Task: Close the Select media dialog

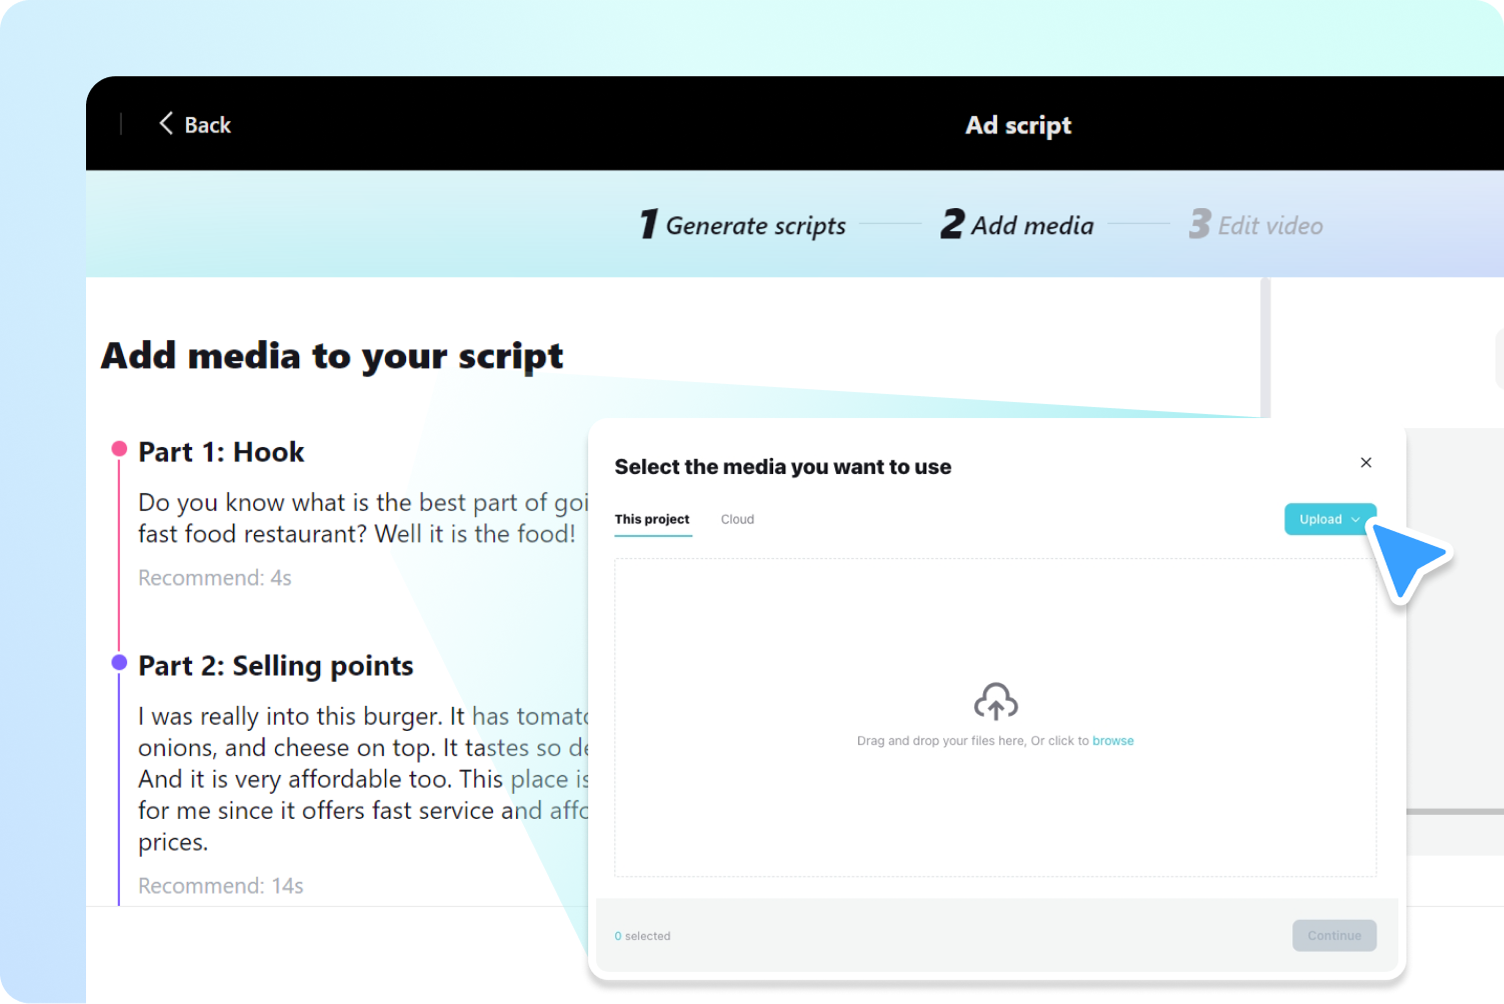Action: 1365,462
